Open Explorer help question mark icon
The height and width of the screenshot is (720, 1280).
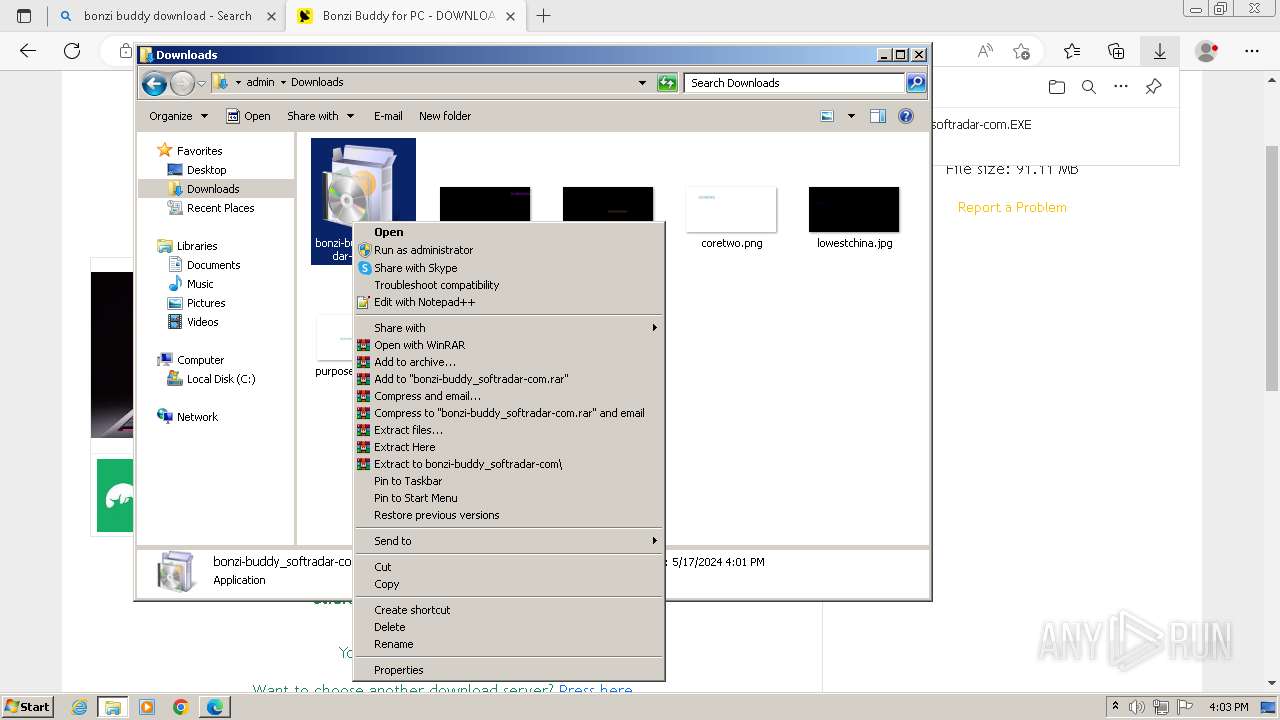pos(906,116)
